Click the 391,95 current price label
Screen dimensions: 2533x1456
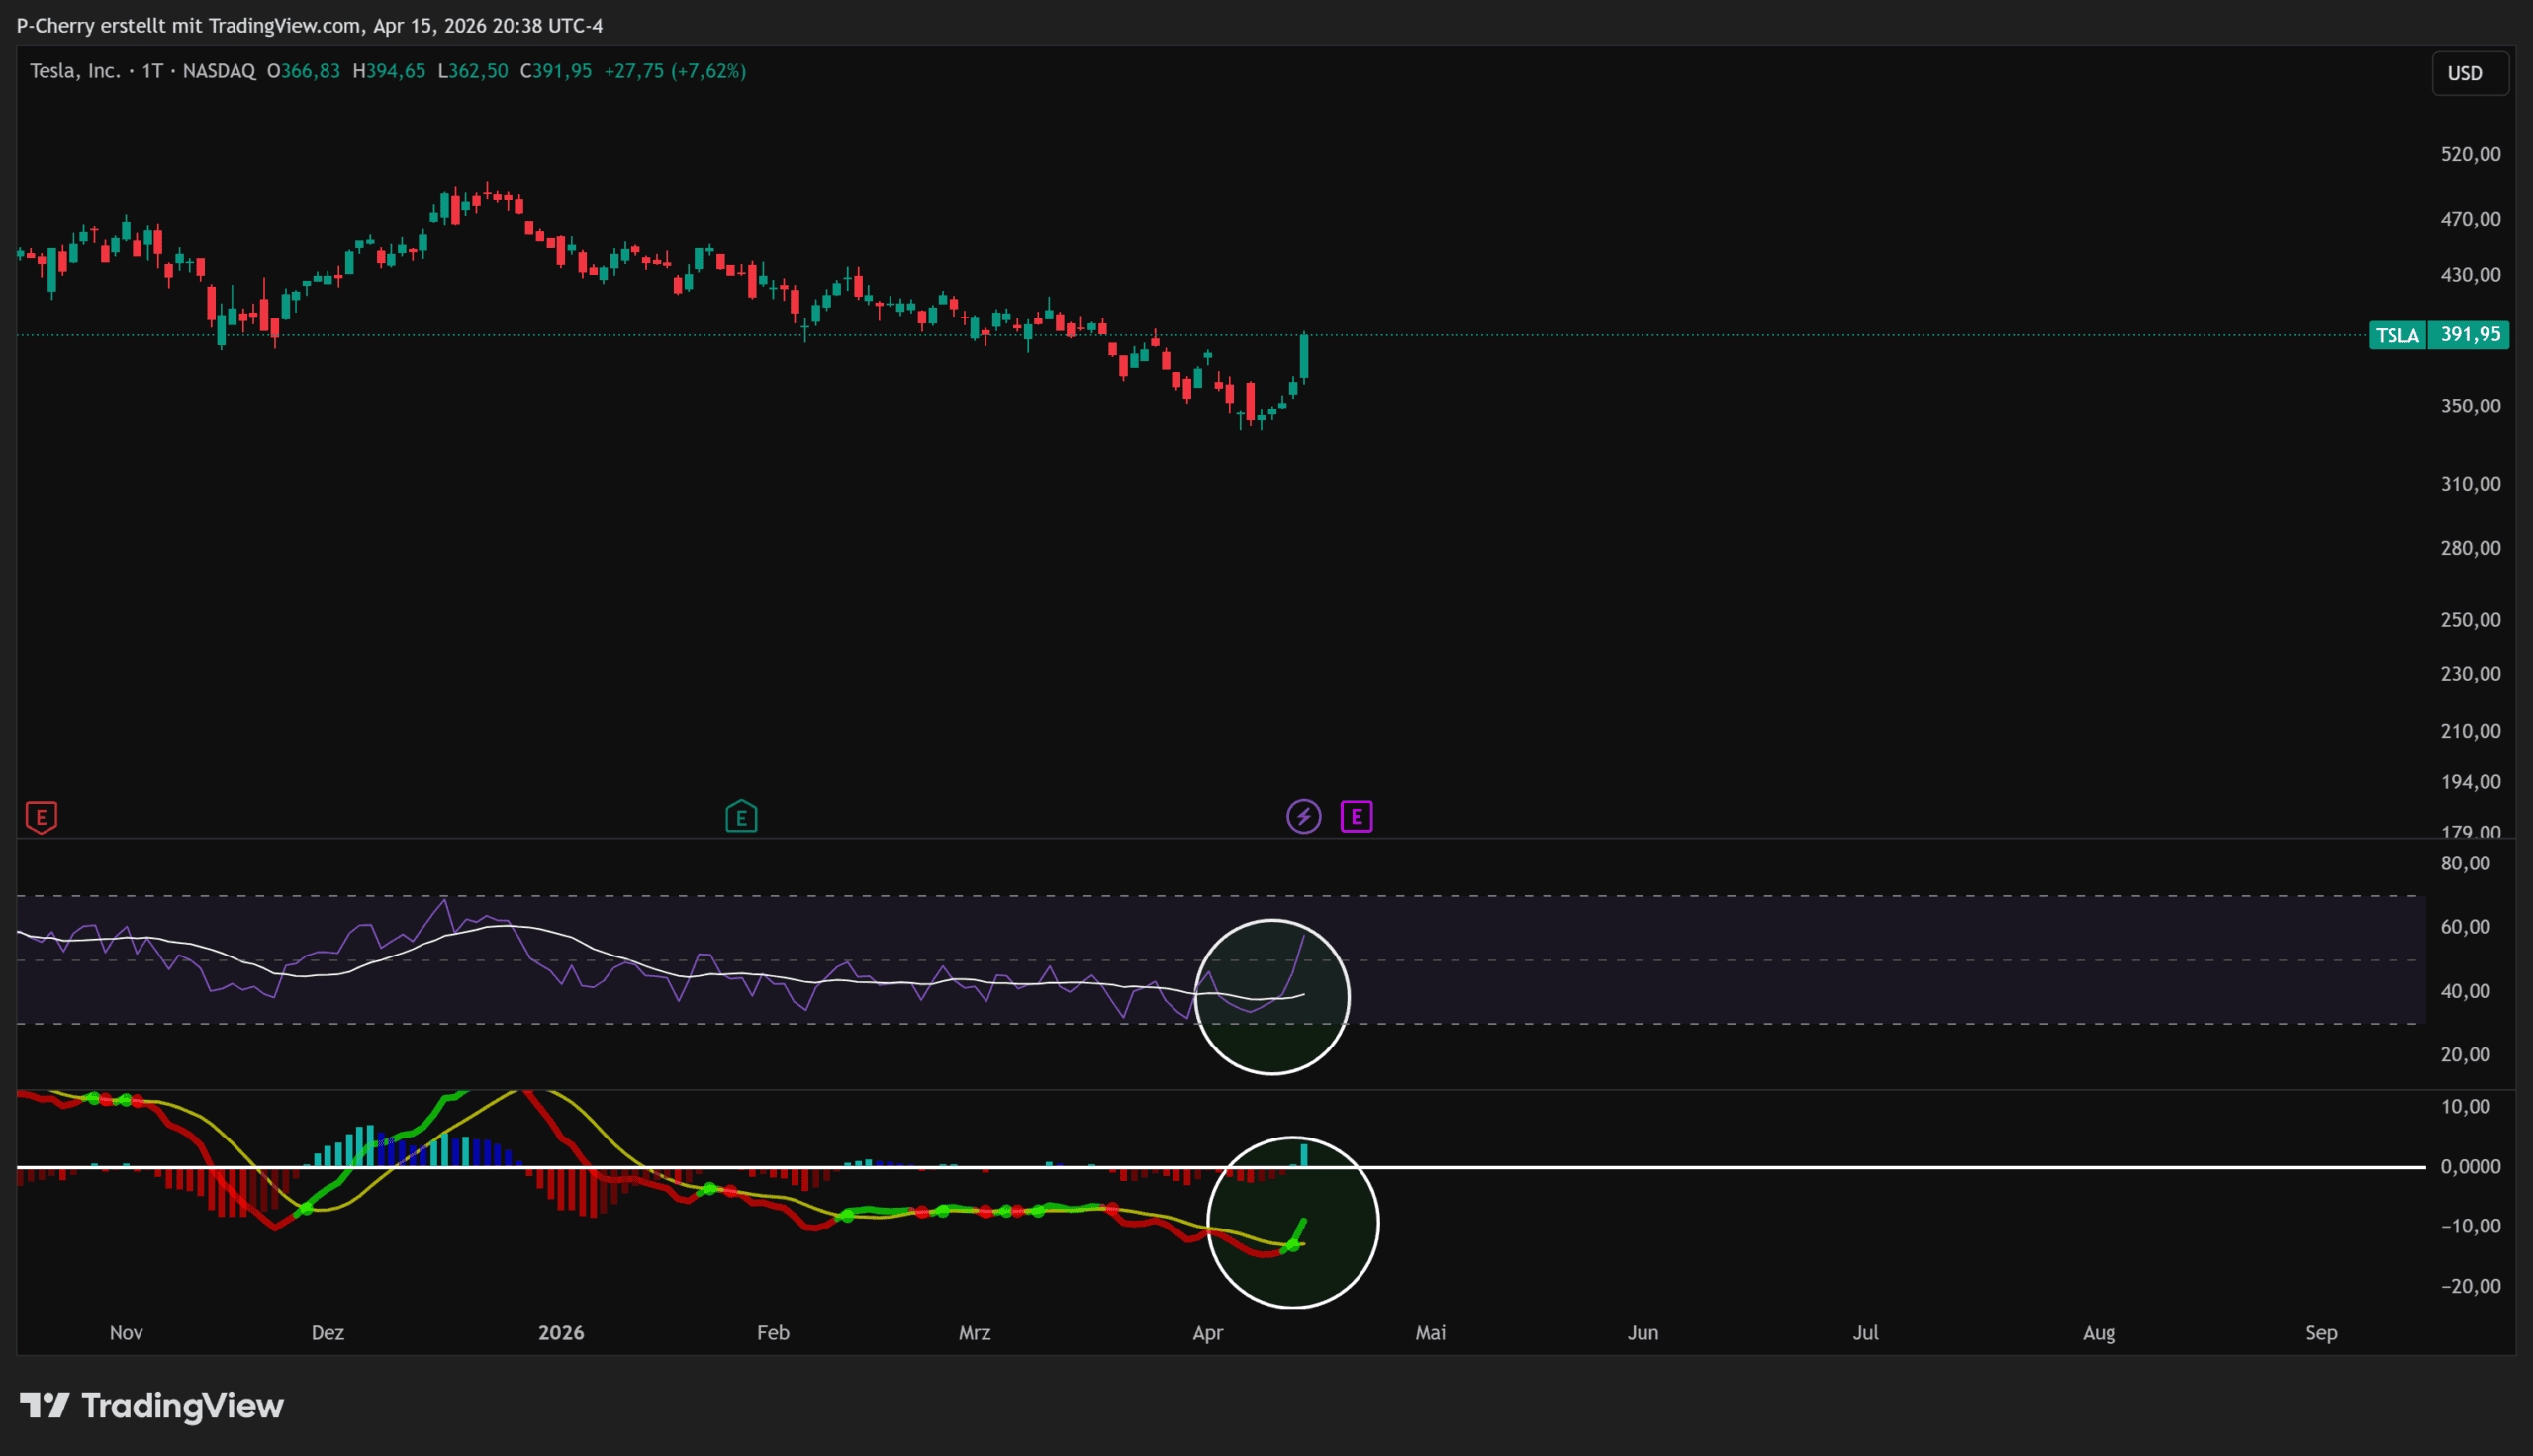[x=2470, y=335]
